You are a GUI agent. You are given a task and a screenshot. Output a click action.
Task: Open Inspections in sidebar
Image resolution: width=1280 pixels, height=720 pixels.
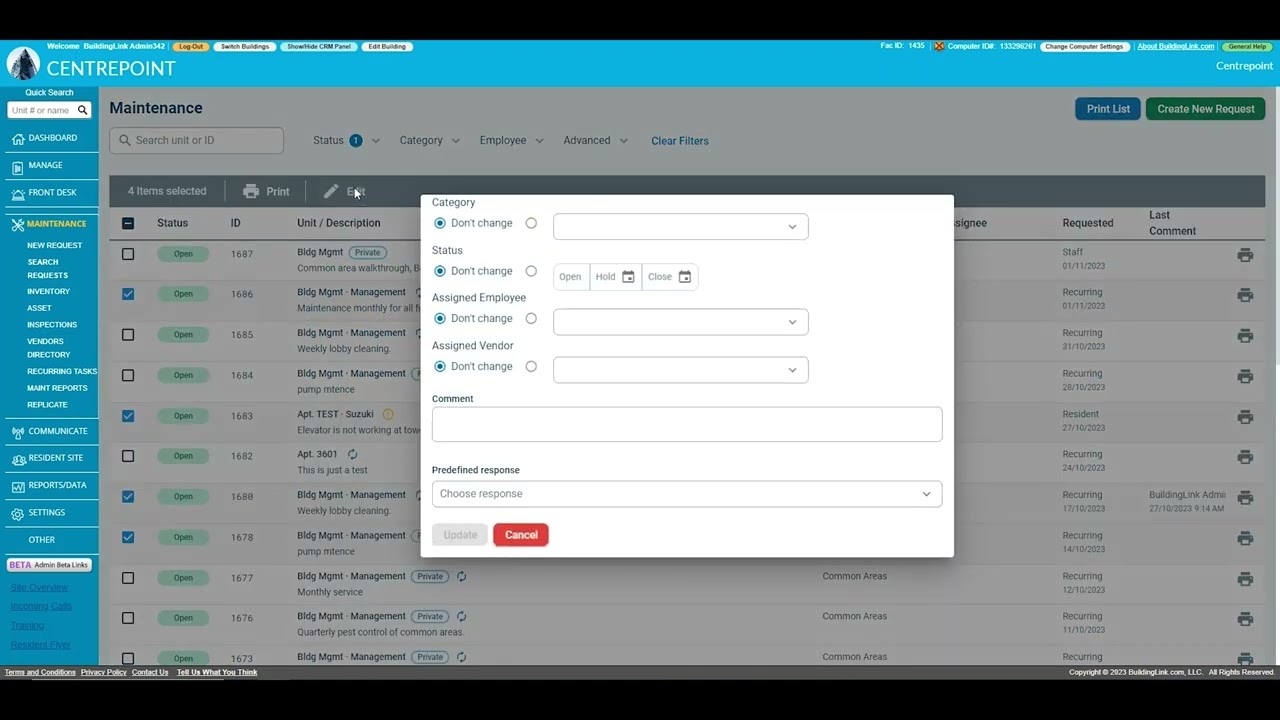click(x=52, y=325)
